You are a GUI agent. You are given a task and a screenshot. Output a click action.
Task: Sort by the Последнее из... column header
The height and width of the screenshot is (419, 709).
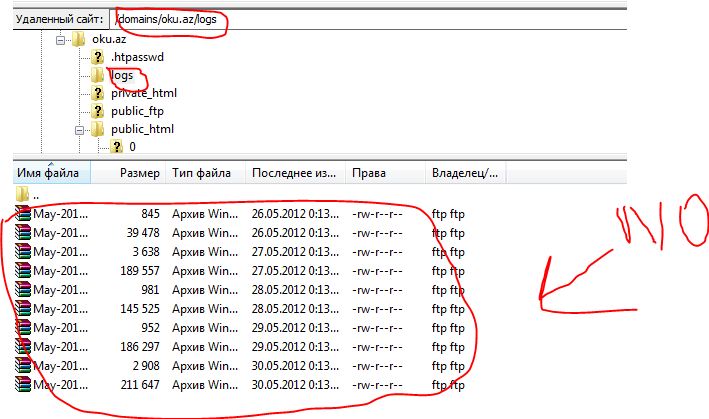click(x=296, y=173)
